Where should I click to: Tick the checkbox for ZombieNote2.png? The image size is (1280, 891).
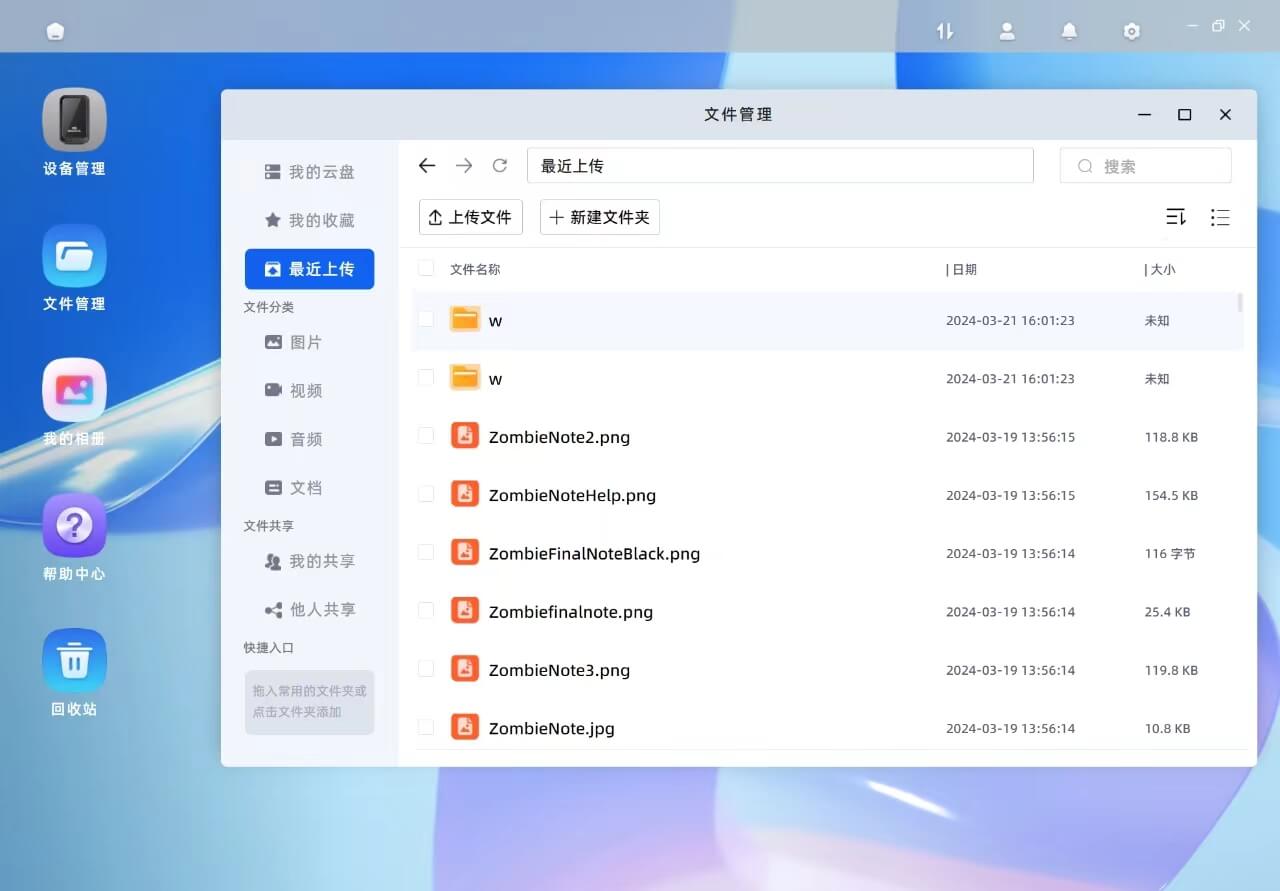426,436
